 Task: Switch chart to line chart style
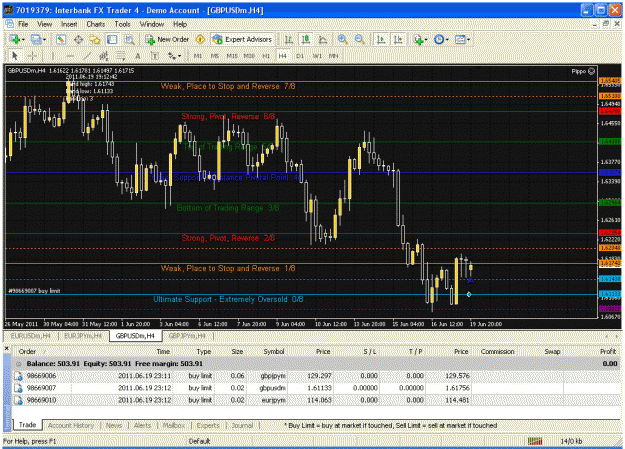tap(323, 39)
